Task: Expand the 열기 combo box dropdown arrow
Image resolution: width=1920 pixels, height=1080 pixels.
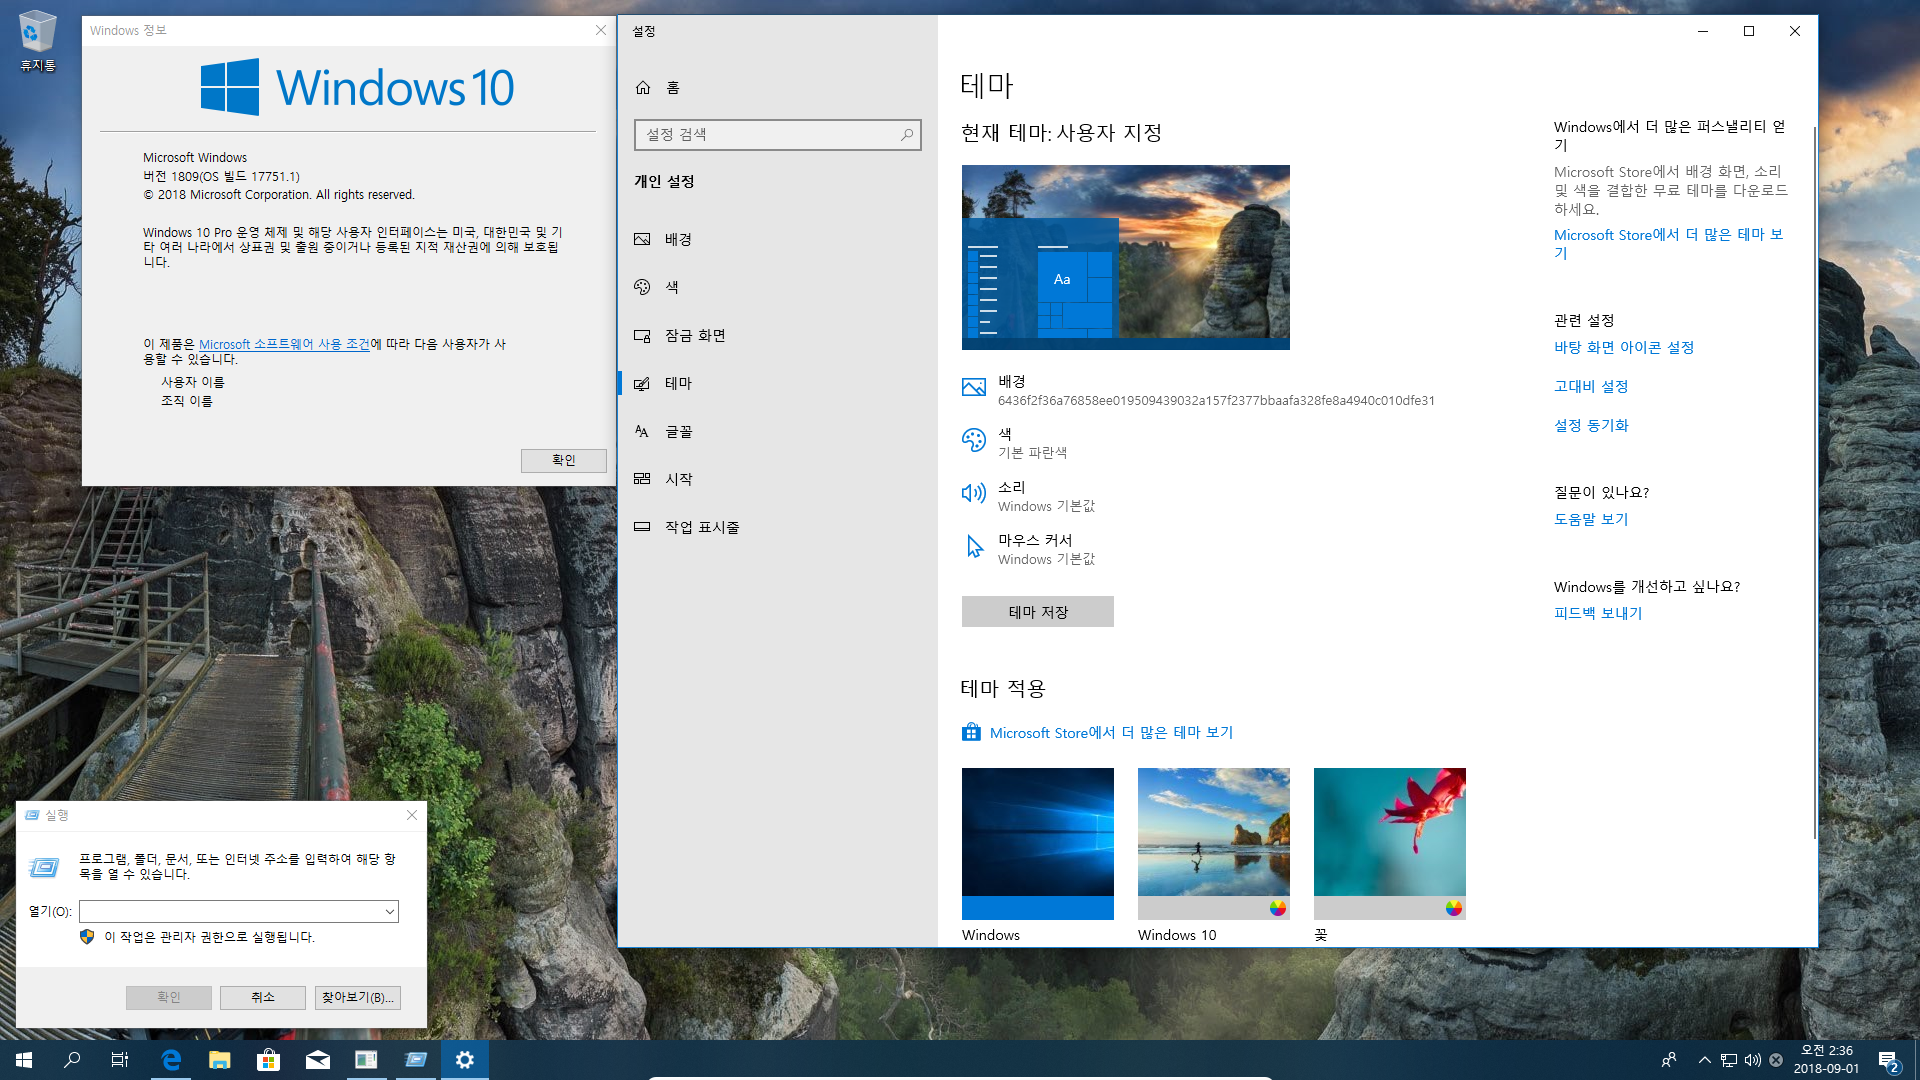Action: pyautogui.click(x=389, y=911)
